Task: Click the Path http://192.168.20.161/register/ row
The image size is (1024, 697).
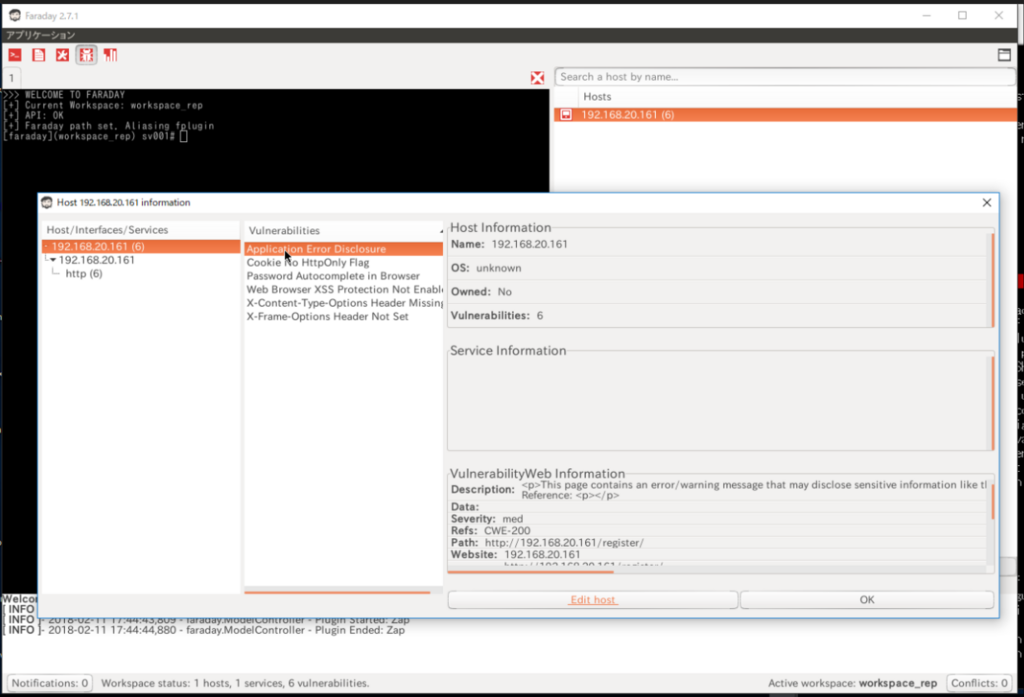Action: coord(718,543)
